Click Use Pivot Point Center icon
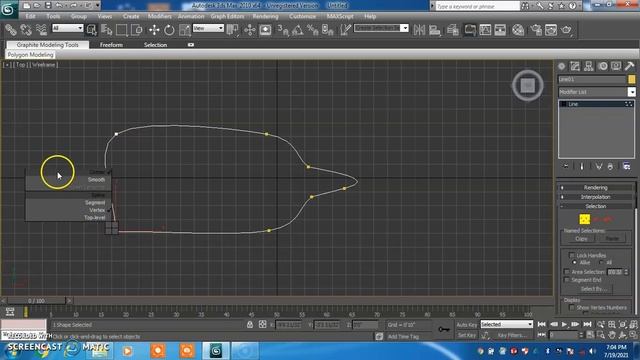 coord(233,30)
